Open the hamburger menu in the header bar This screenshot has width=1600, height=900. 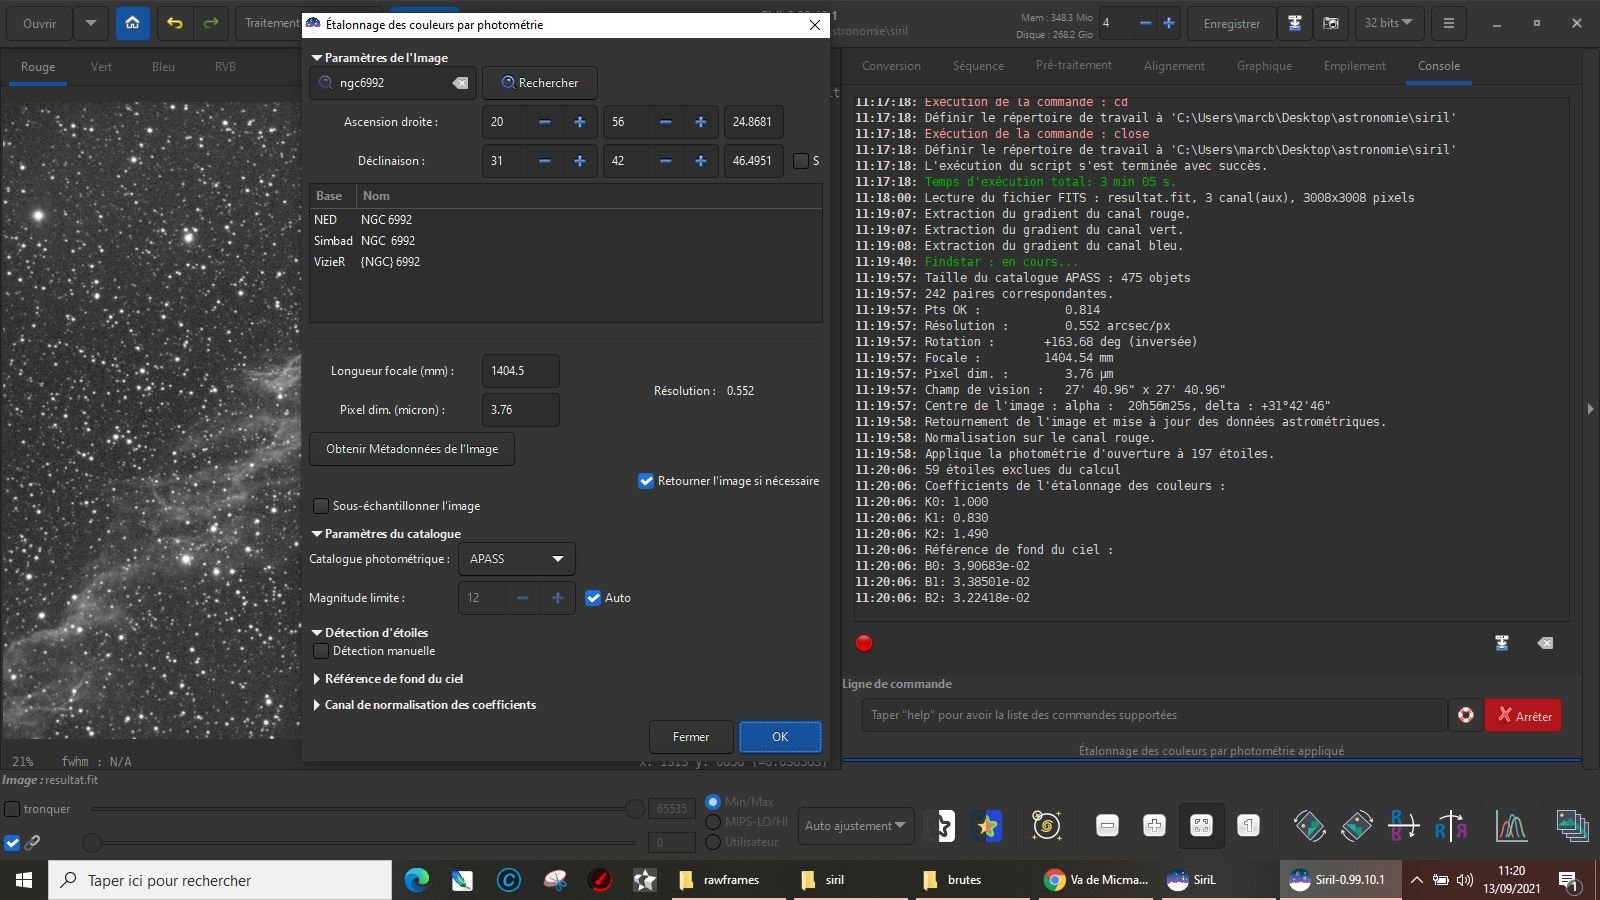pyautogui.click(x=1448, y=23)
